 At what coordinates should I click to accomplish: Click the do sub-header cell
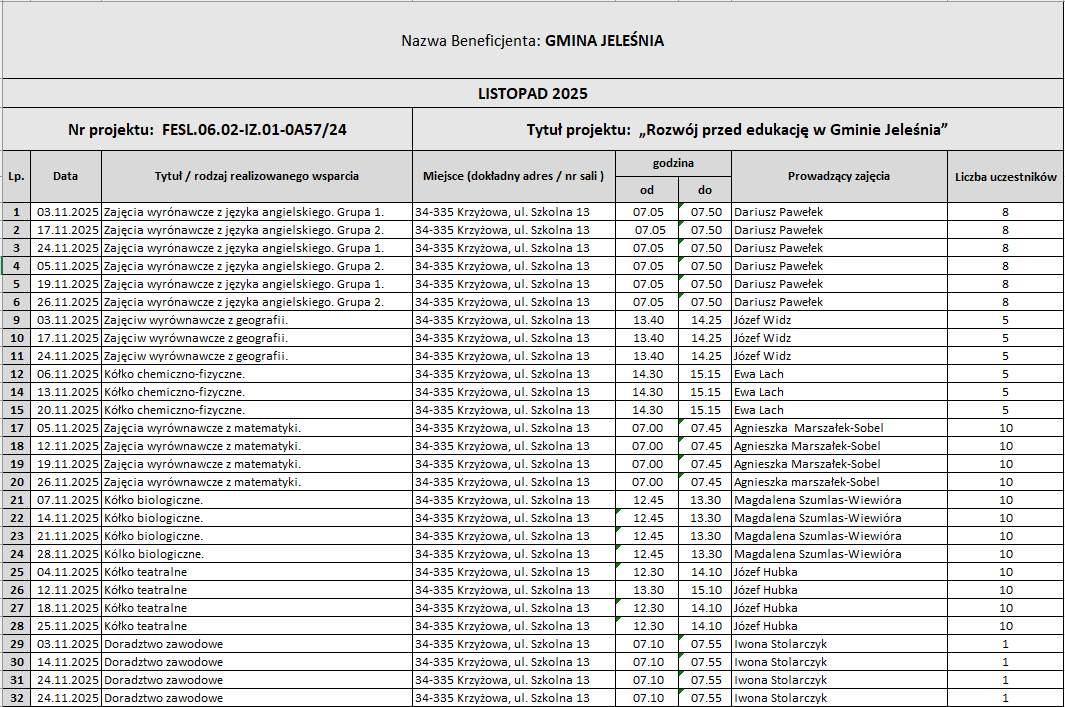coord(705,189)
